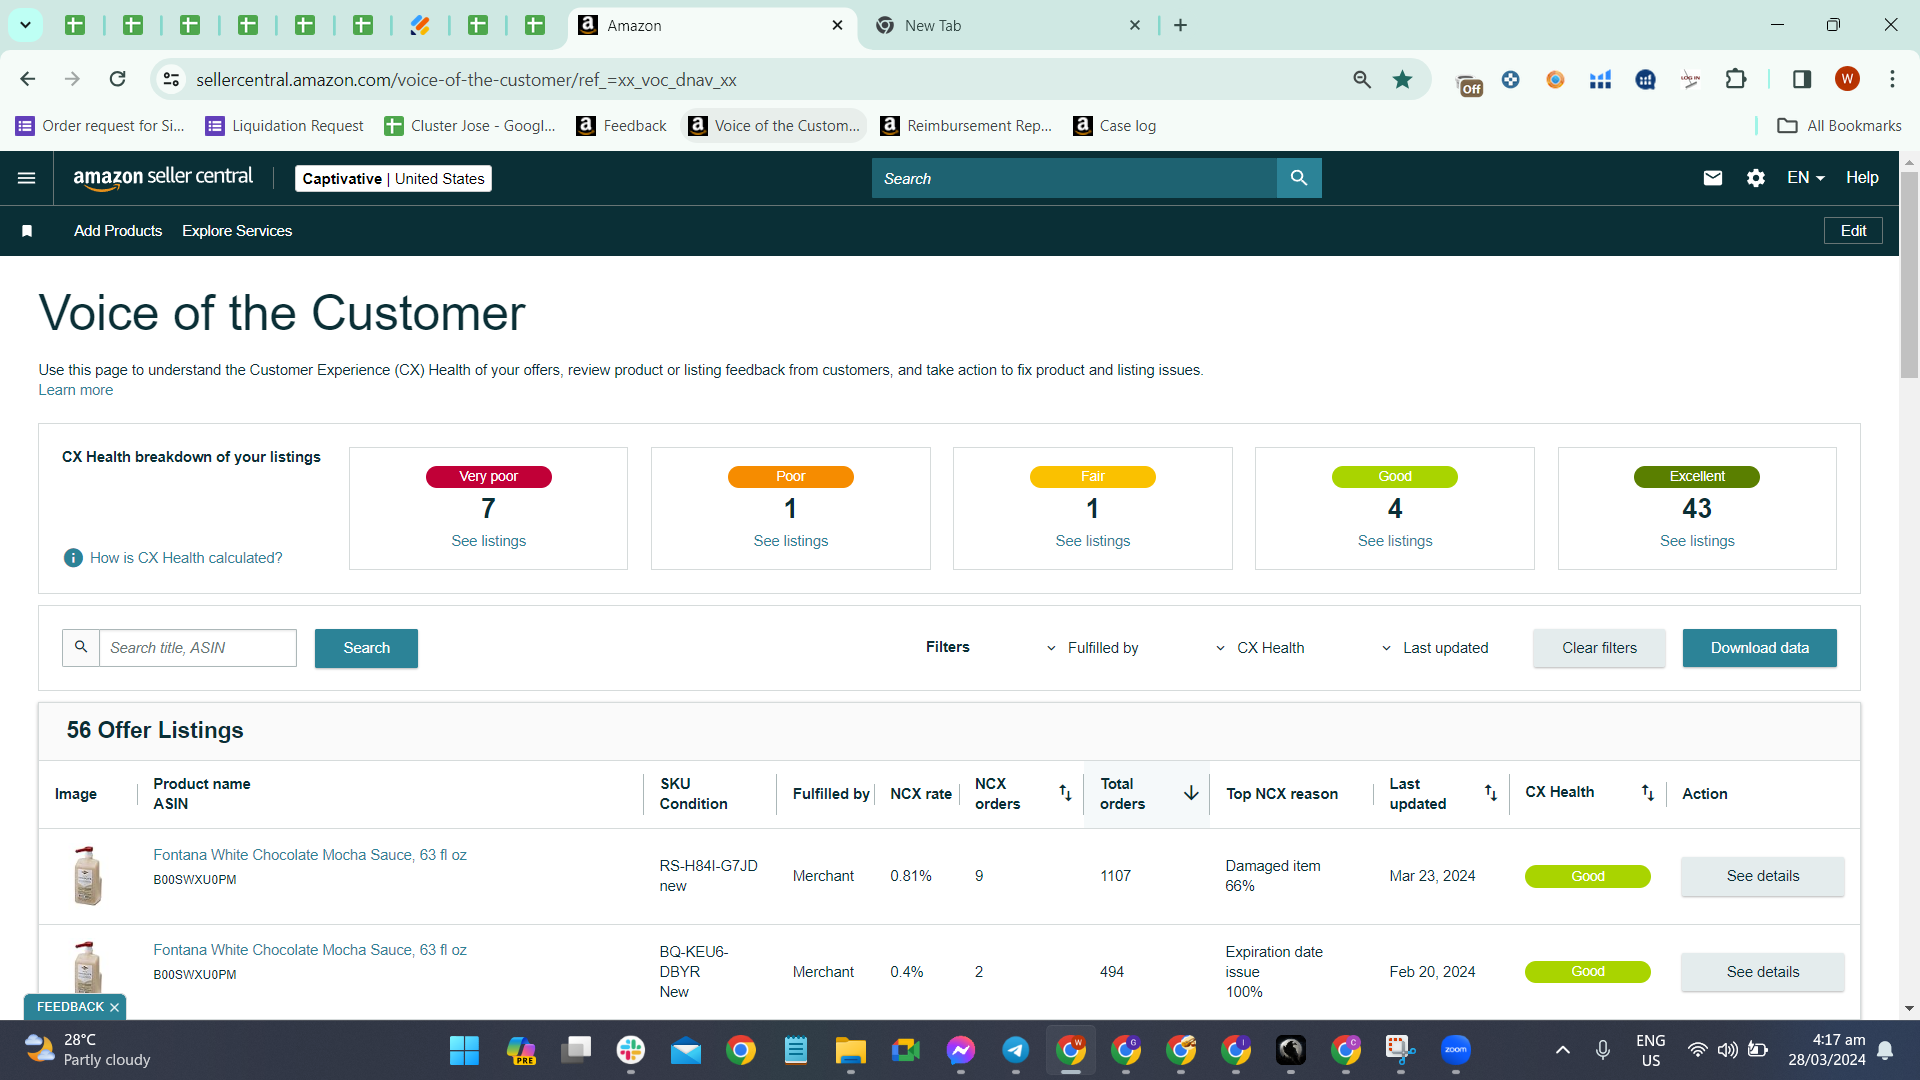This screenshot has width=1920, height=1080.
Task: See details for SKU RS-H84I-G7JD
Action: [x=1762, y=876]
